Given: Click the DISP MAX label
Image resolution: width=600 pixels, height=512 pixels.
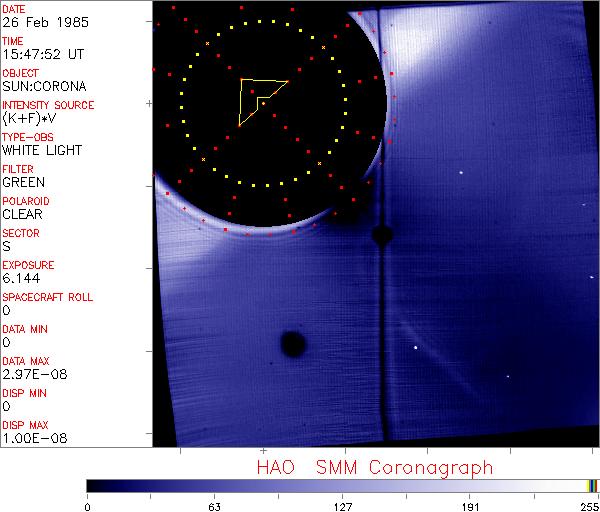Looking at the screenshot, I should tap(25, 425).
